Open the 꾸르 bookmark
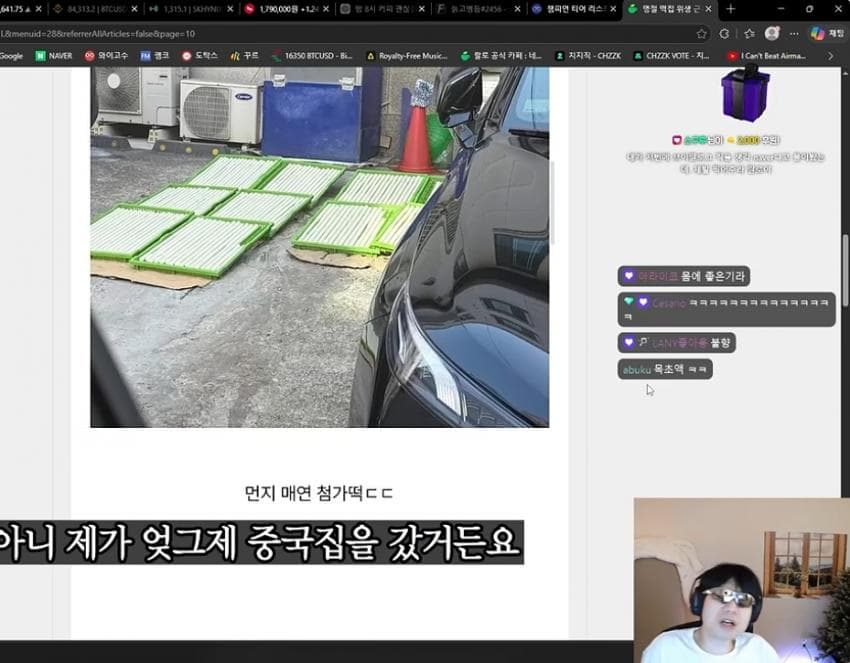 click(x=244, y=56)
